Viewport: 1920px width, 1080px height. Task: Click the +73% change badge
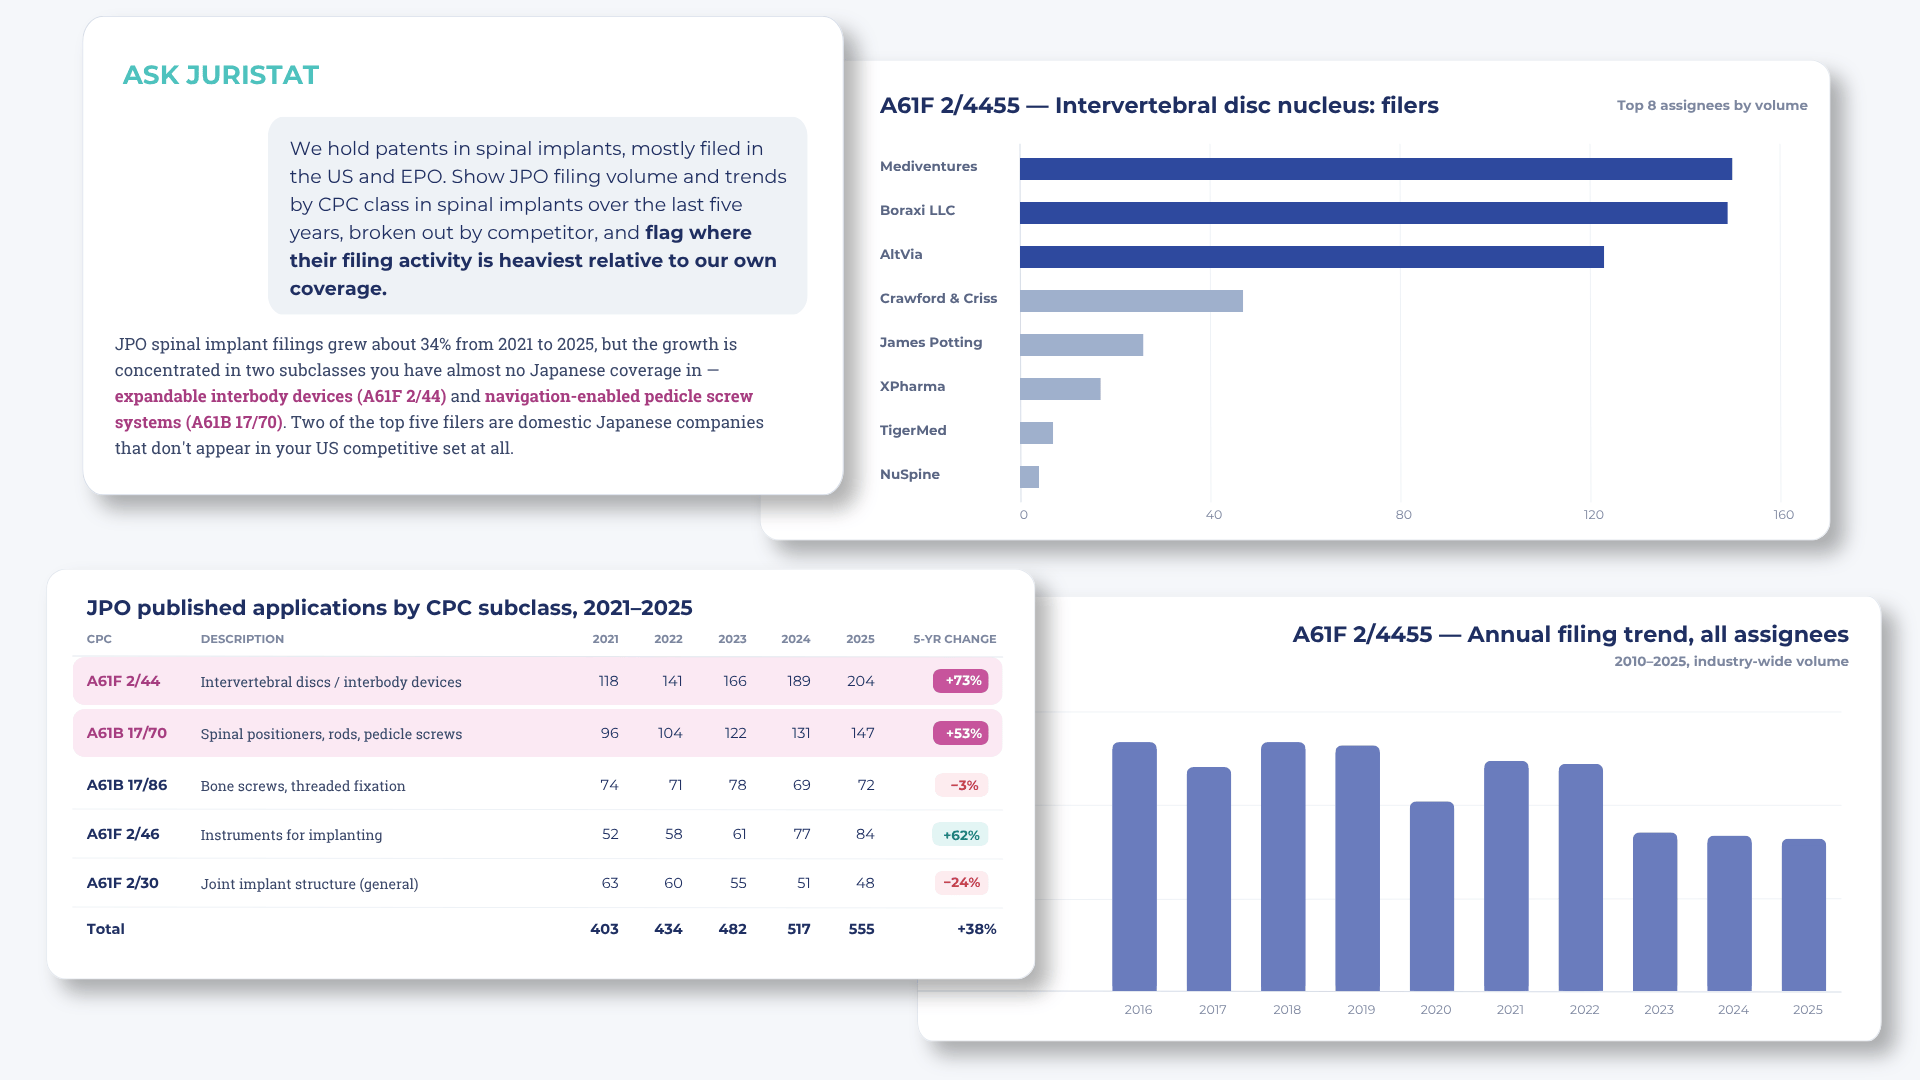pyautogui.click(x=960, y=681)
